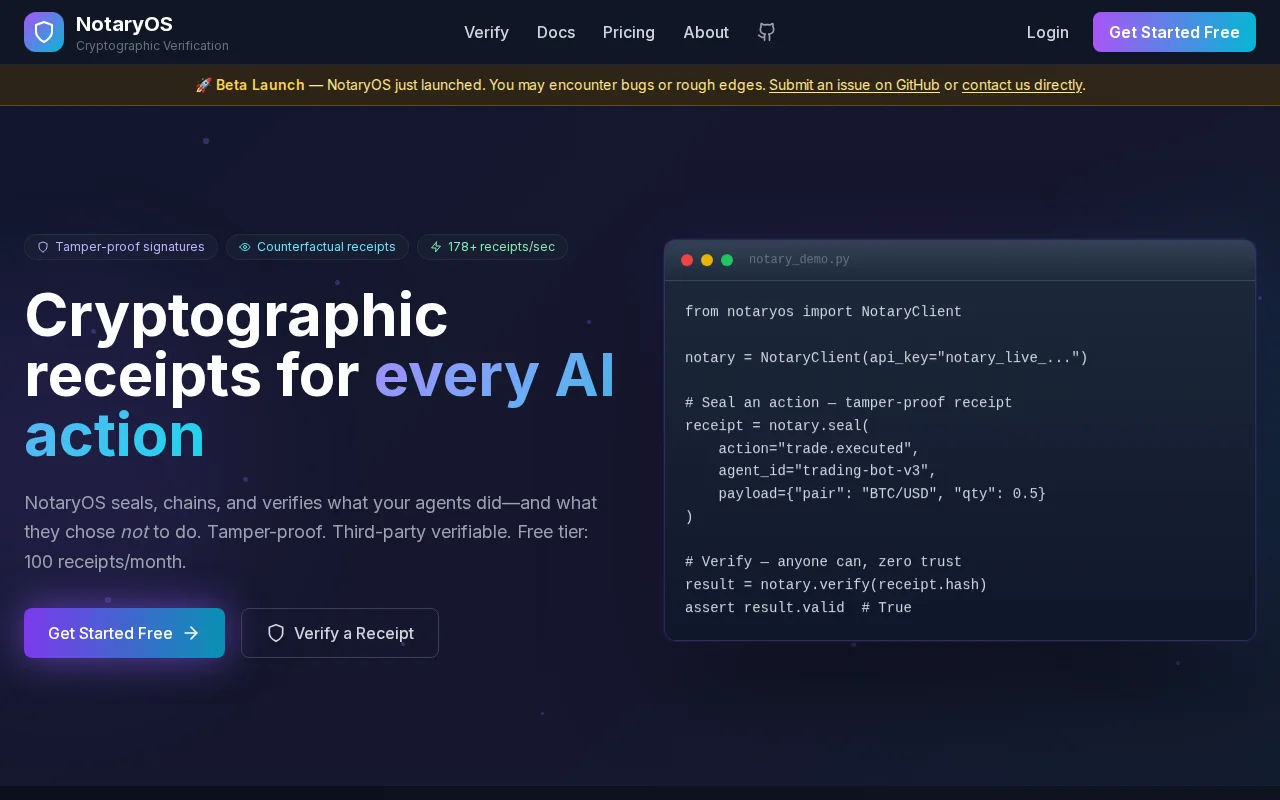Click the 'Beta Launch' banner text
Screen dimensions: 1280x800
pos(260,85)
